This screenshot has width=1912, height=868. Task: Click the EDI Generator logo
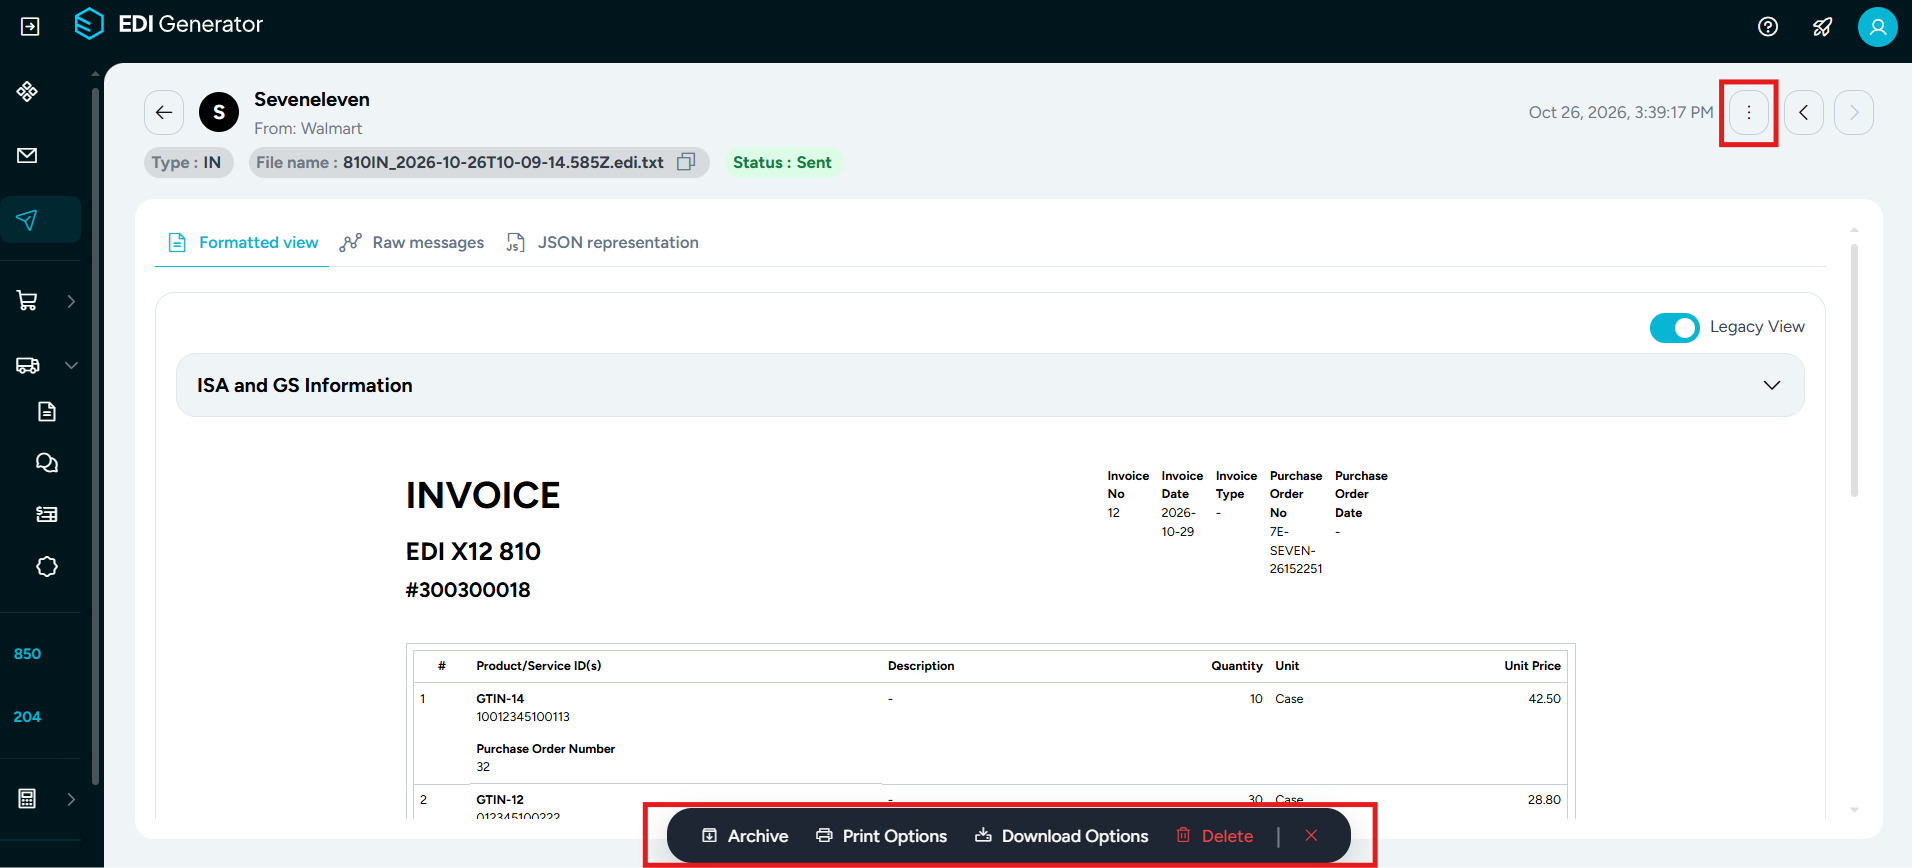pyautogui.click(x=168, y=24)
